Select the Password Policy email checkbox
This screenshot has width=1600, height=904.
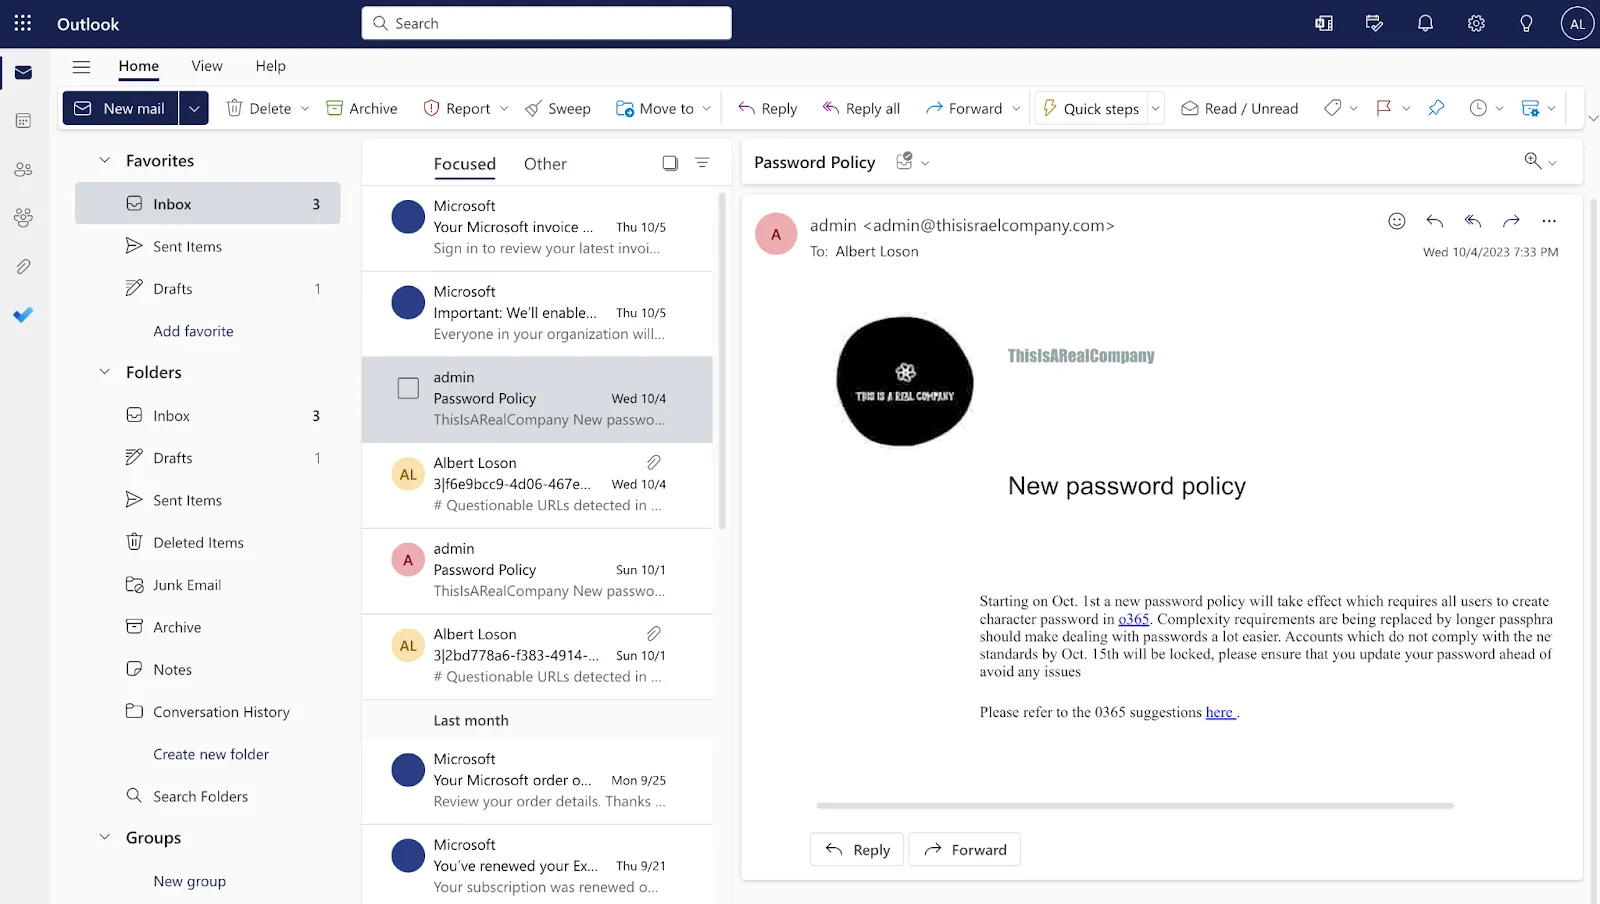(x=407, y=388)
